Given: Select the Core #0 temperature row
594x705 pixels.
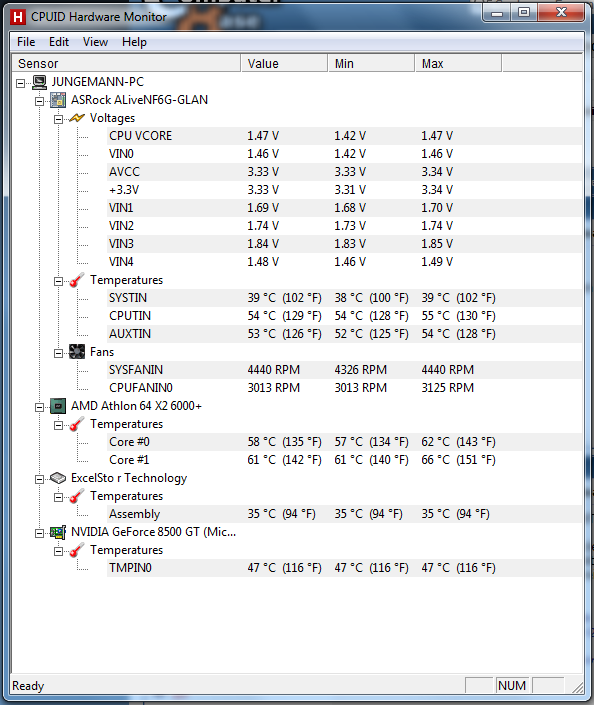Looking at the screenshot, I should point(344,442).
